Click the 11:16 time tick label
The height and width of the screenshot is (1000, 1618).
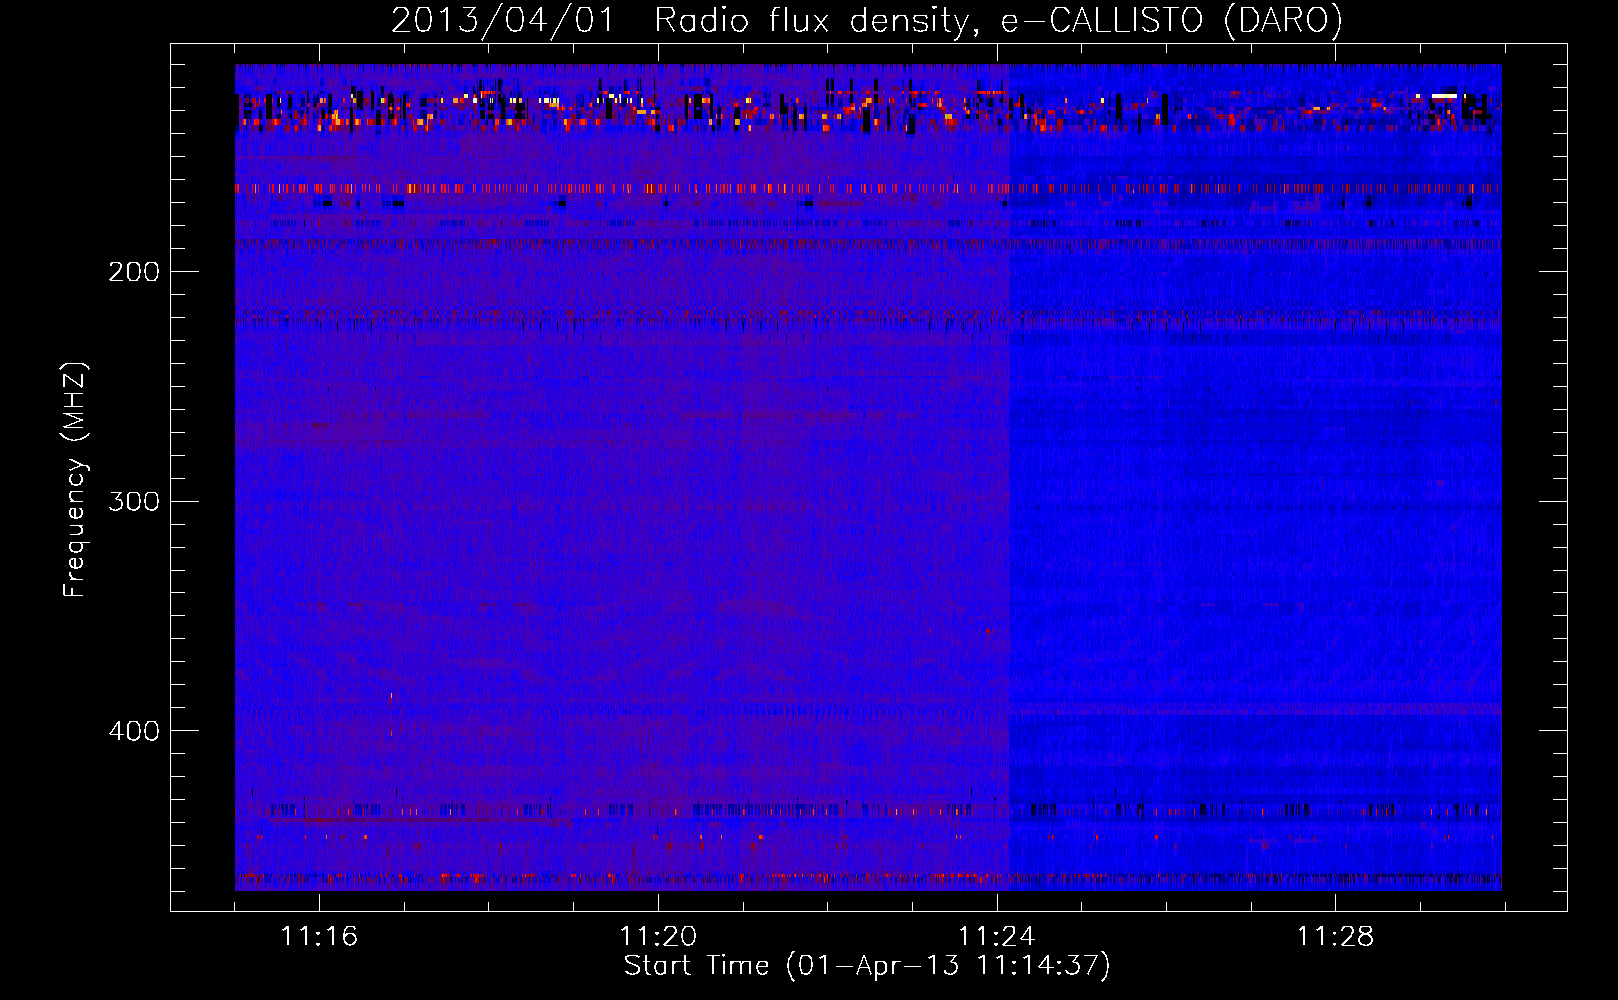[319, 937]
